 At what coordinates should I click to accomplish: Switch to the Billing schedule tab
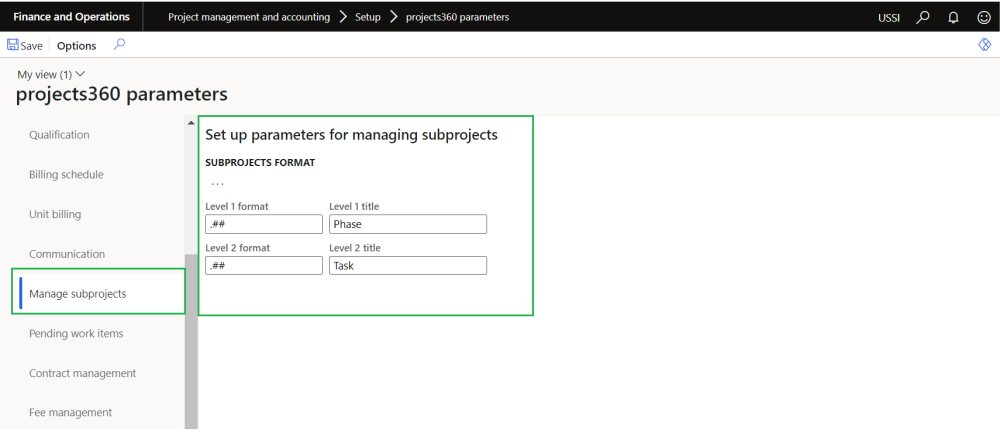[66, 174]
